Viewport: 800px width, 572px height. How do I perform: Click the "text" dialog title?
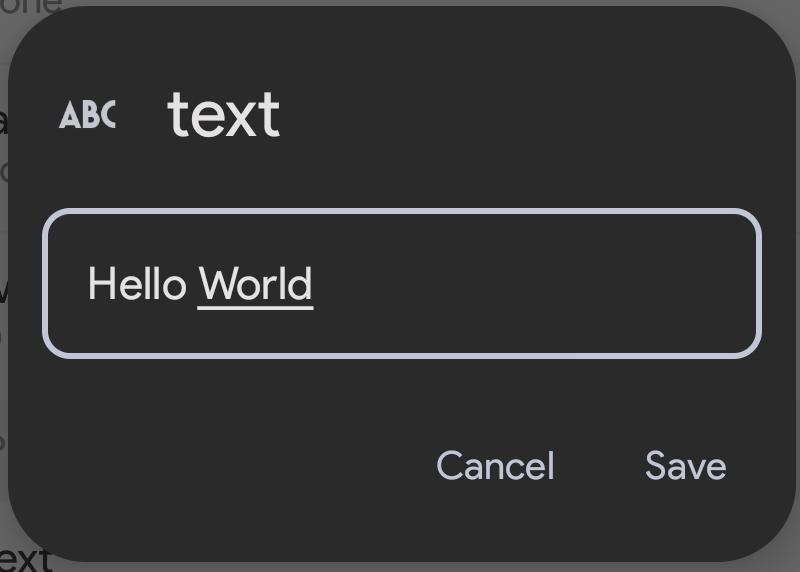(x=223, y=114)
